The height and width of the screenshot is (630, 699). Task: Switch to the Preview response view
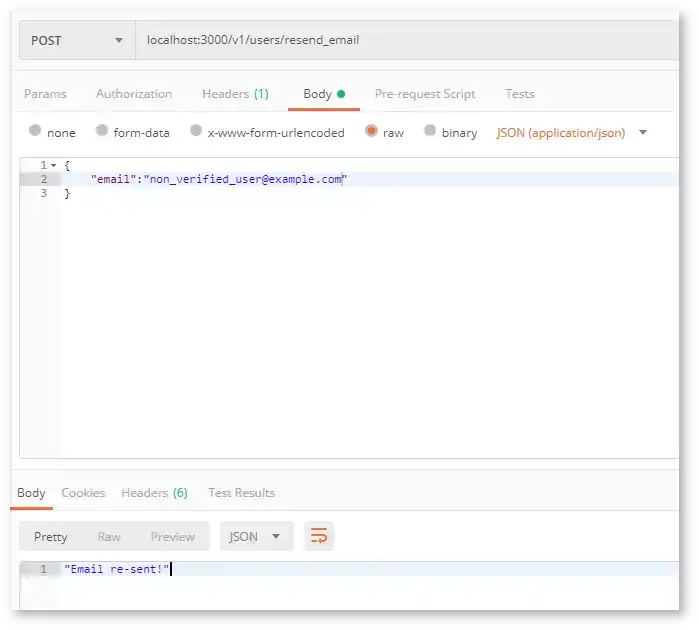(173, 536)
